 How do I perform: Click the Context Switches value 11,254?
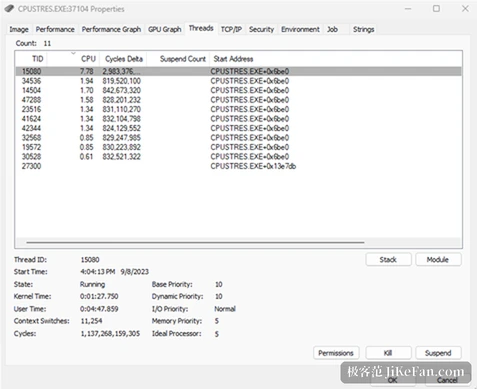coord(91,321)
